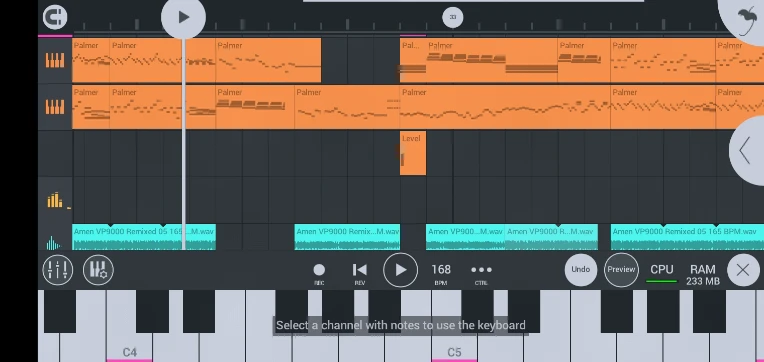The width and height of the screenshot is (764, 362).
Task: Open the 168 BPM tempo setting
Action: [441, 273]
